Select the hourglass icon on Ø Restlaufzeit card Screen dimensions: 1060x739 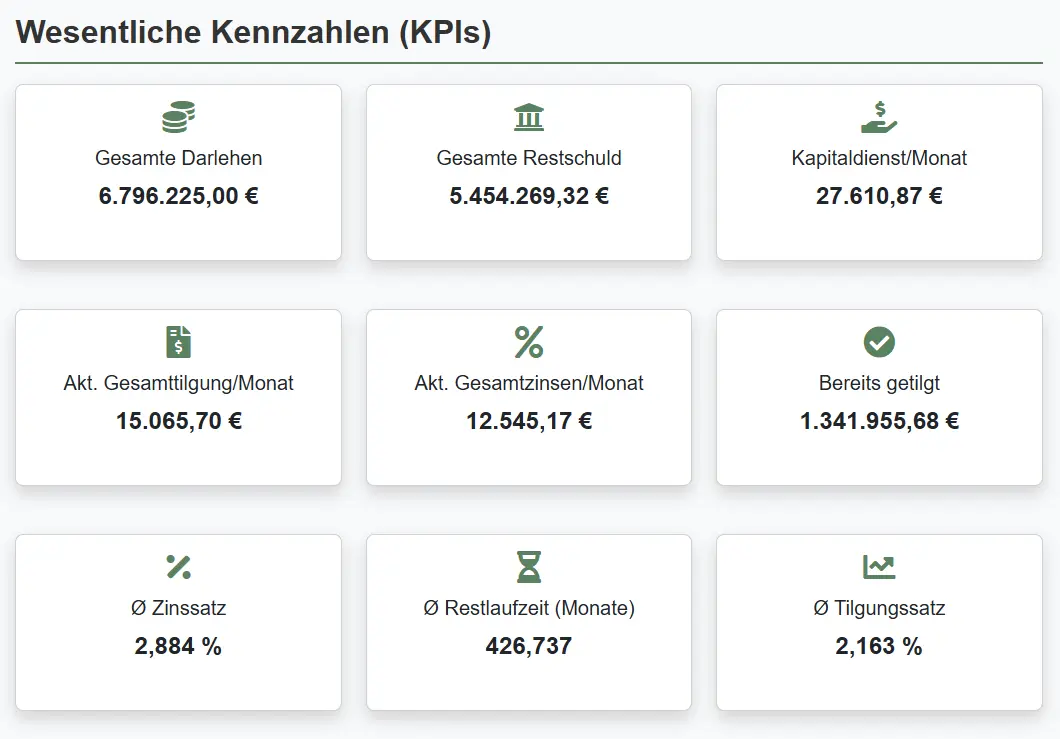(x=528, y=566)
